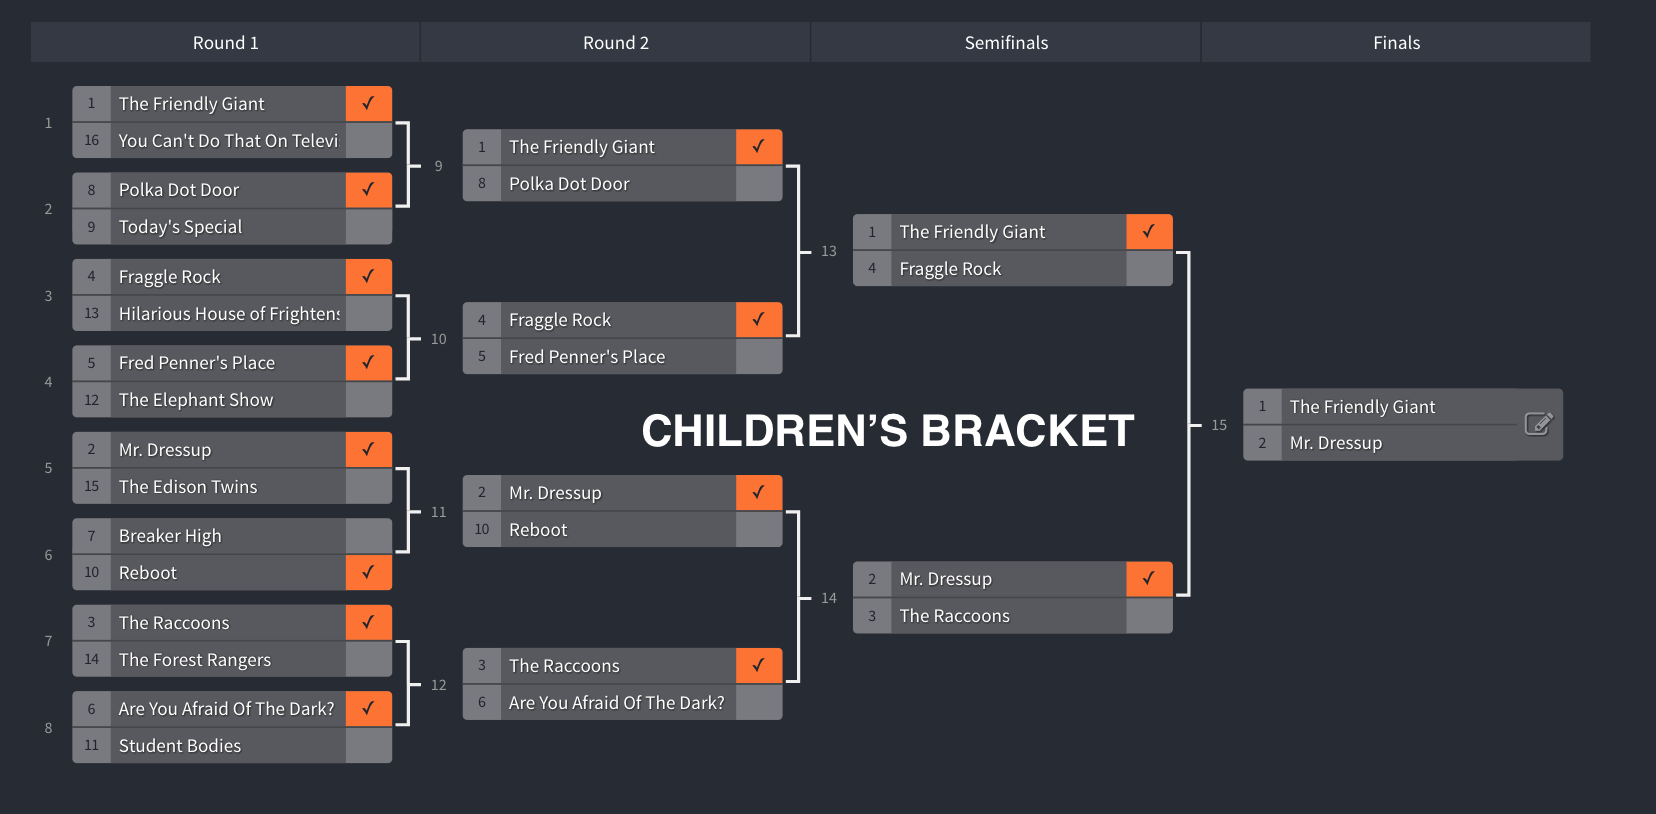The width and height of the screenshot is (1656, 814).
Task: Click the checkmark for The Raccoons in Round 2
Action: pyautogui.click(x=758, y=665)
